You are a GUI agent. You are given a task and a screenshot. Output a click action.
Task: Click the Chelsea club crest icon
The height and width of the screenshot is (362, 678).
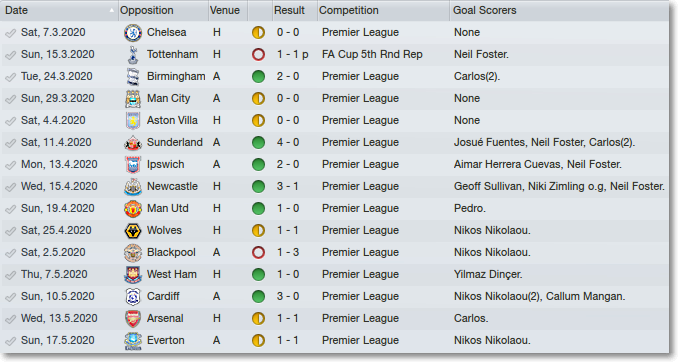pyautogui.click(x=133, y=33)
